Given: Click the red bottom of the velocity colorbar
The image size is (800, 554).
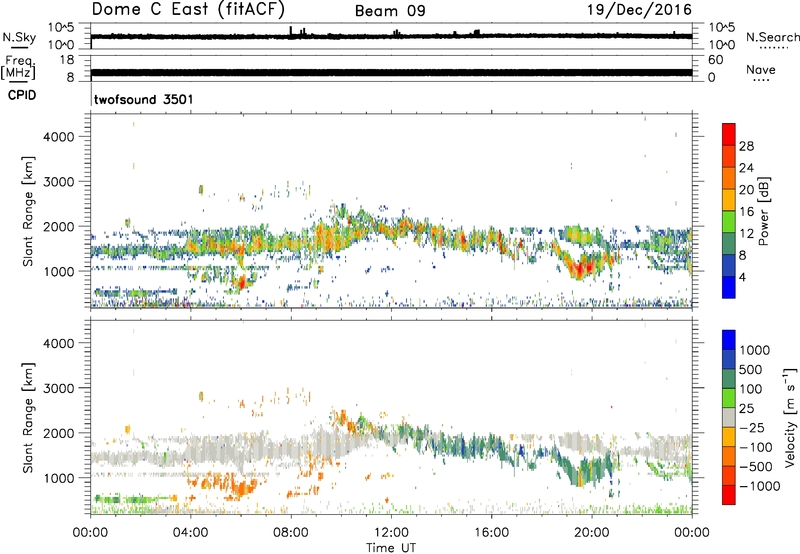Looking at the screenshot, I should [729, 495].
